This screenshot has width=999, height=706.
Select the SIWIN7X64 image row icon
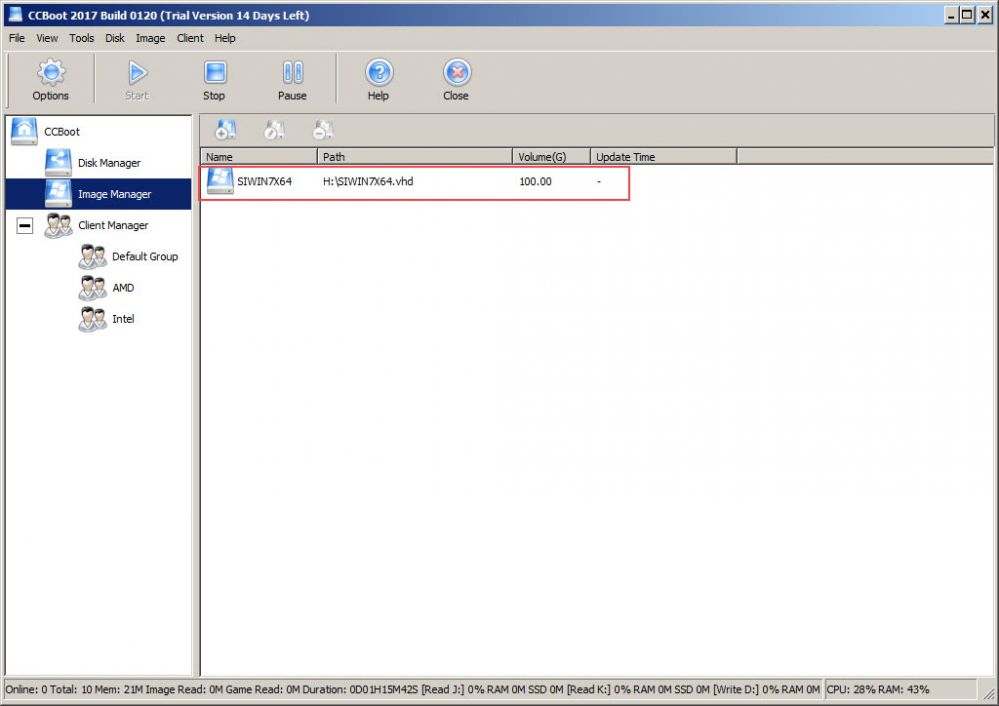(220, 182)
